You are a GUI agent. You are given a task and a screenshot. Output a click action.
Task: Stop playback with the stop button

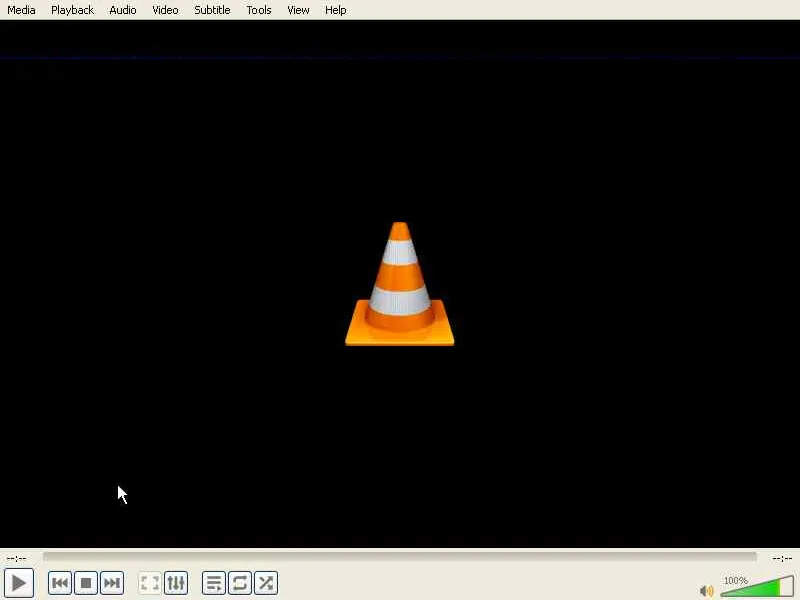[x=86, y=583]
